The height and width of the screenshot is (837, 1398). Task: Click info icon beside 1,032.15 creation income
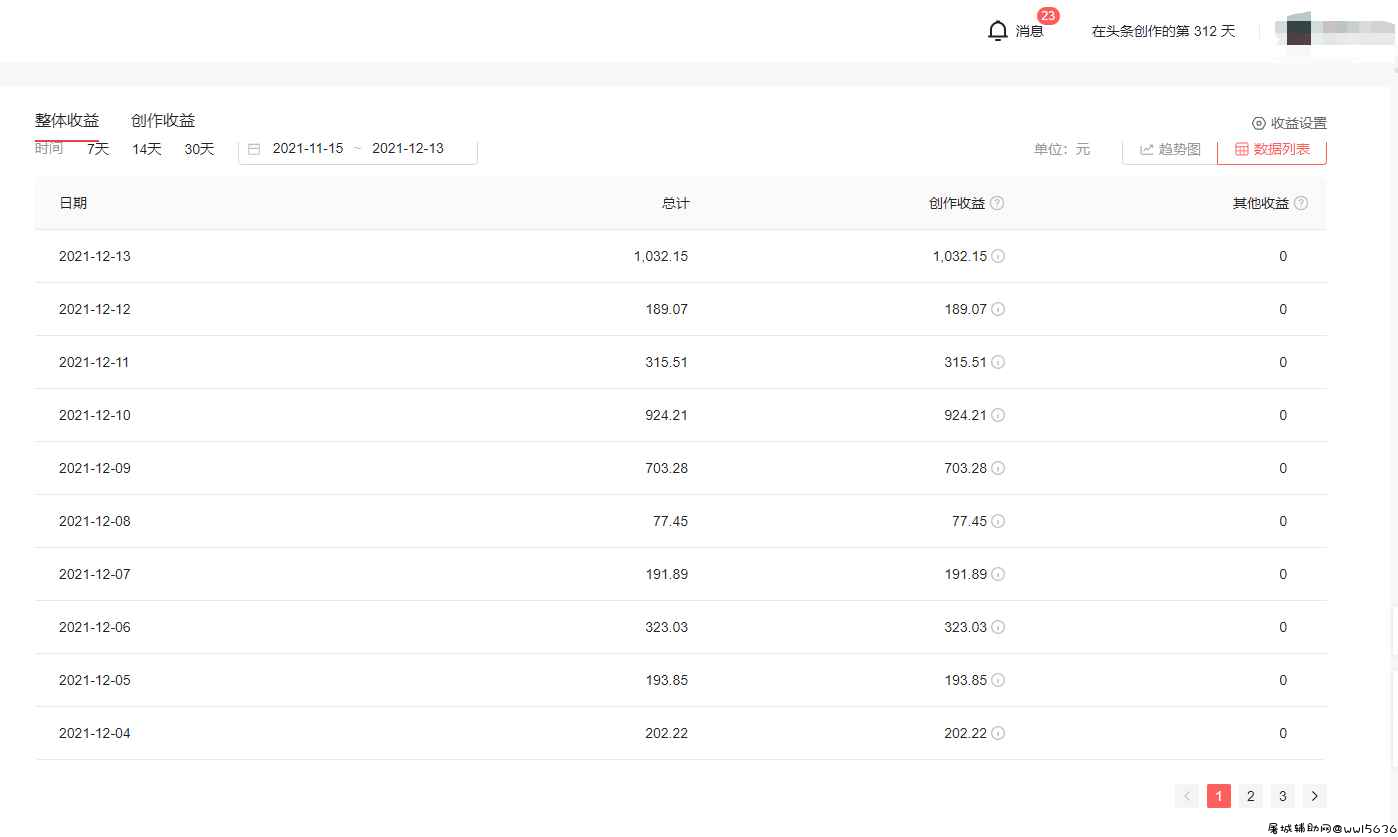point(998,256)
